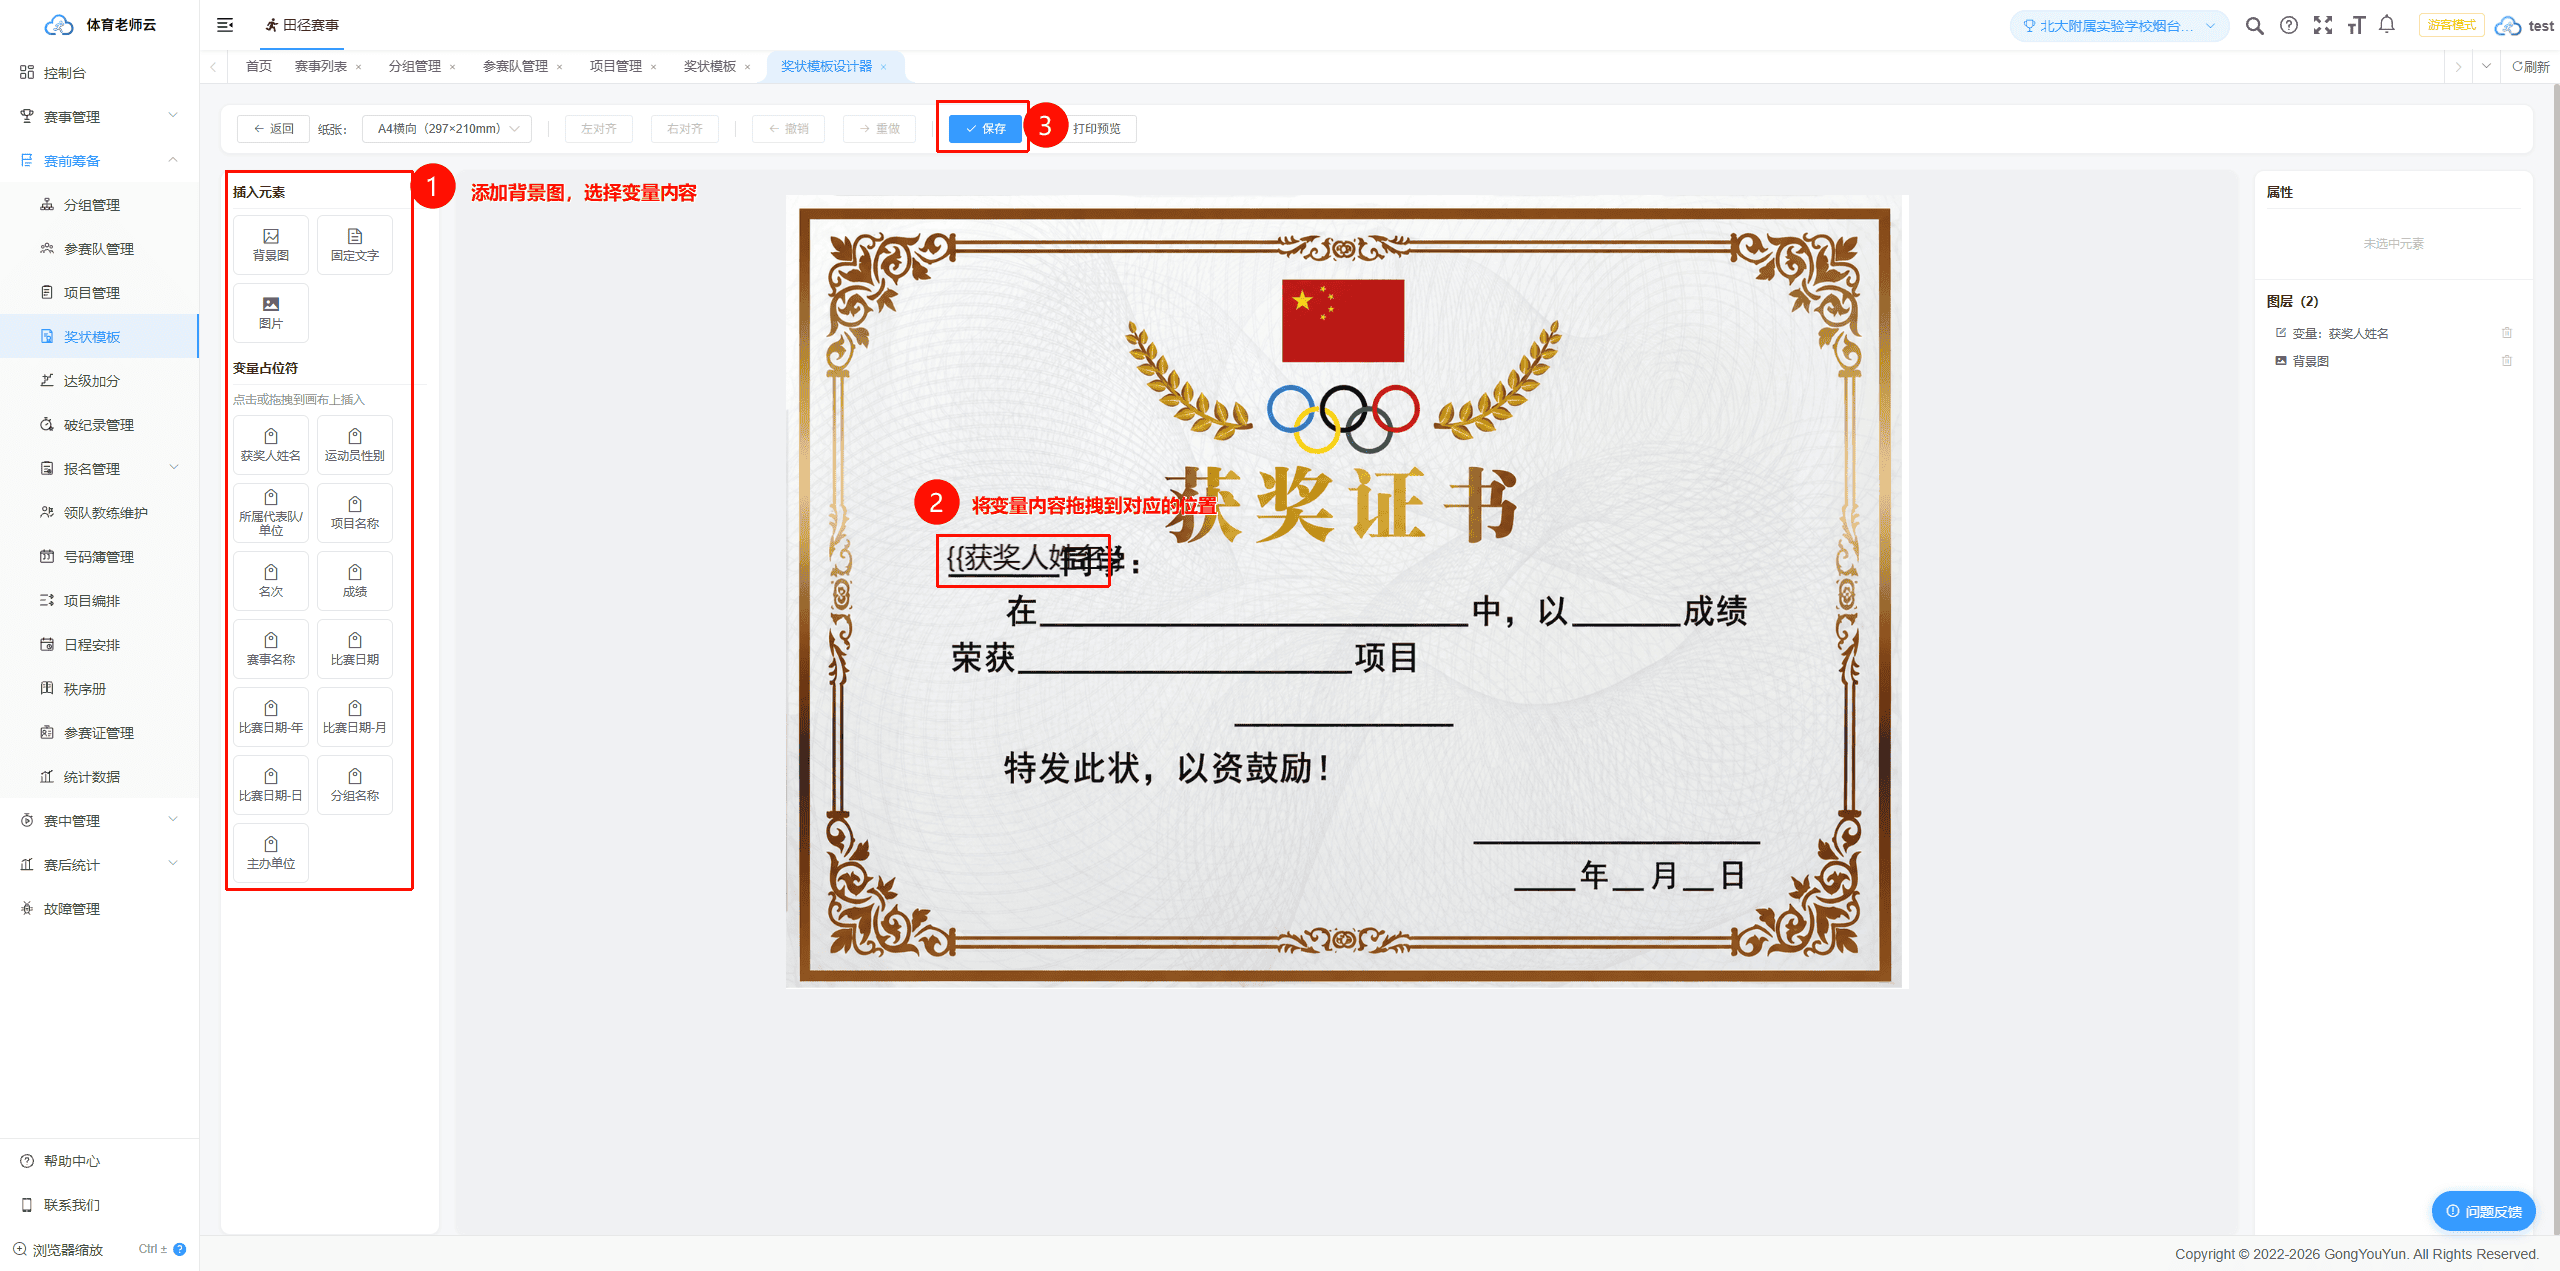Switch to 项目管理 tab
Viewport: 2560px width, 1271px height.
616,66
